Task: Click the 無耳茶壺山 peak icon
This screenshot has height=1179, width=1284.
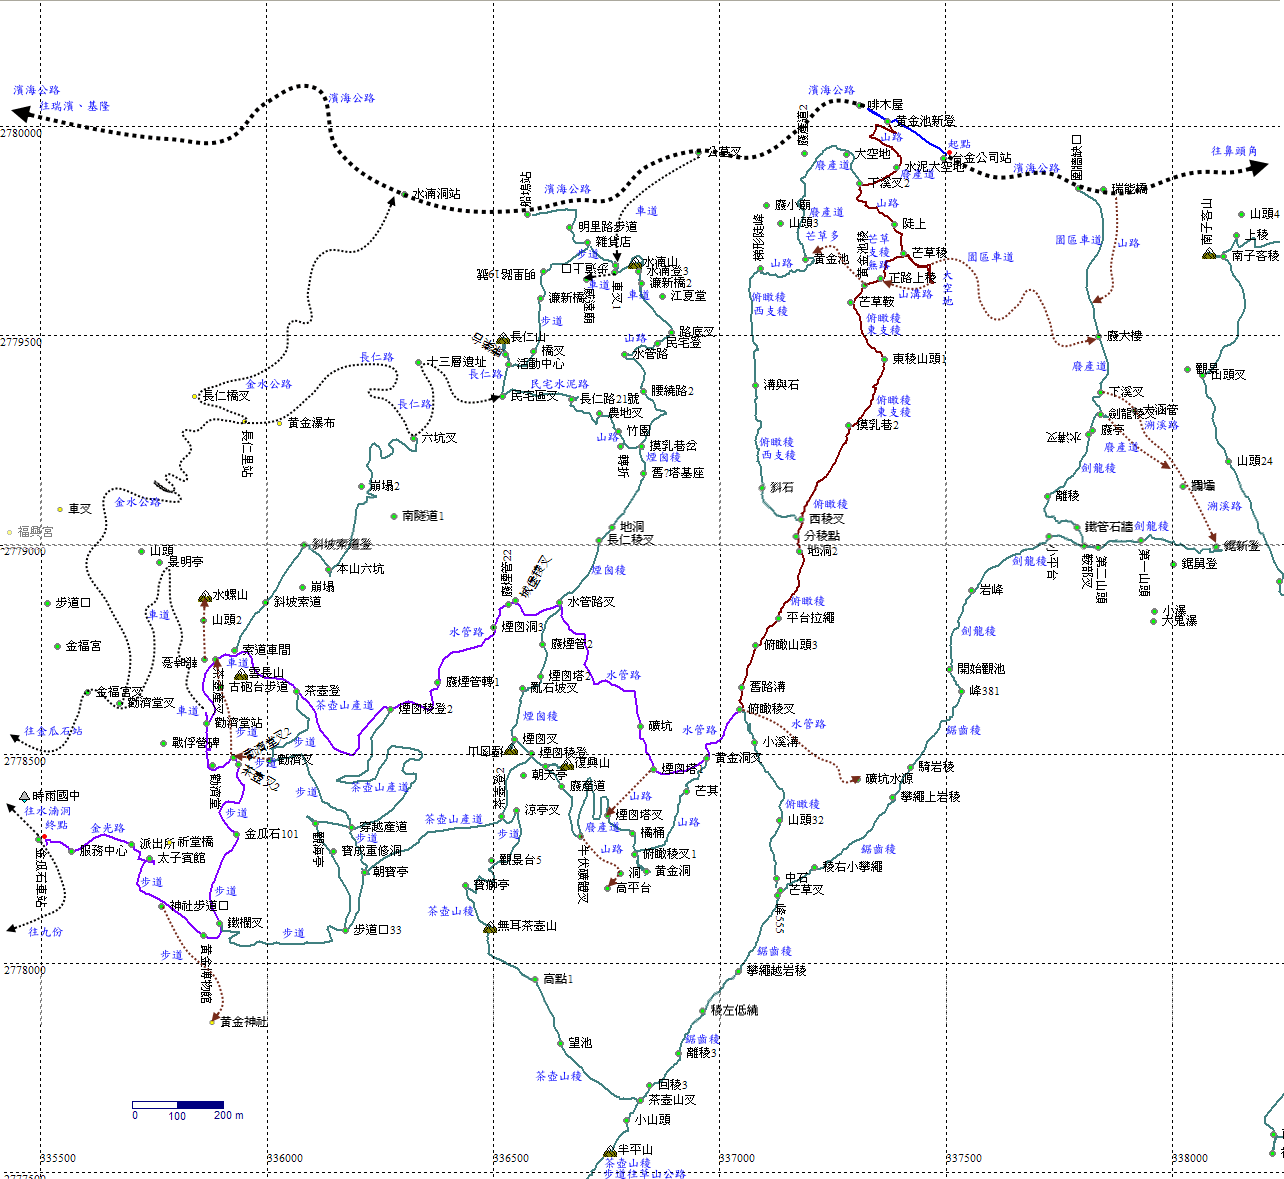Action: tap(489, 928)
